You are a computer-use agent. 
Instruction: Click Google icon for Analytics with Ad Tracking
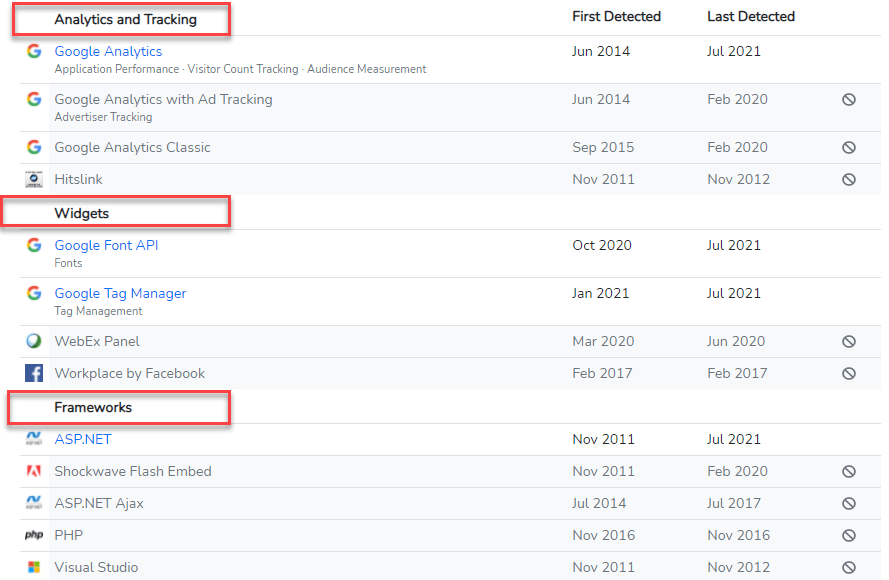tap(34, 99)
